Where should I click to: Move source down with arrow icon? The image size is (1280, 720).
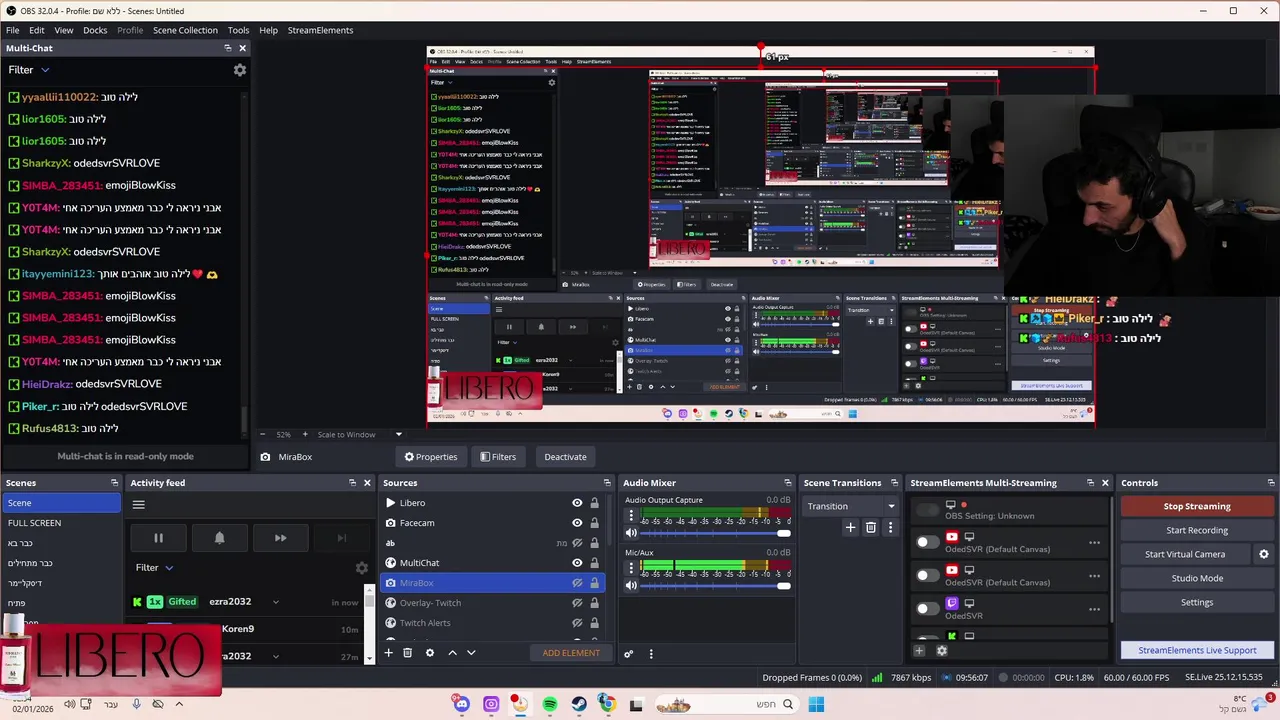click(471, 653)
